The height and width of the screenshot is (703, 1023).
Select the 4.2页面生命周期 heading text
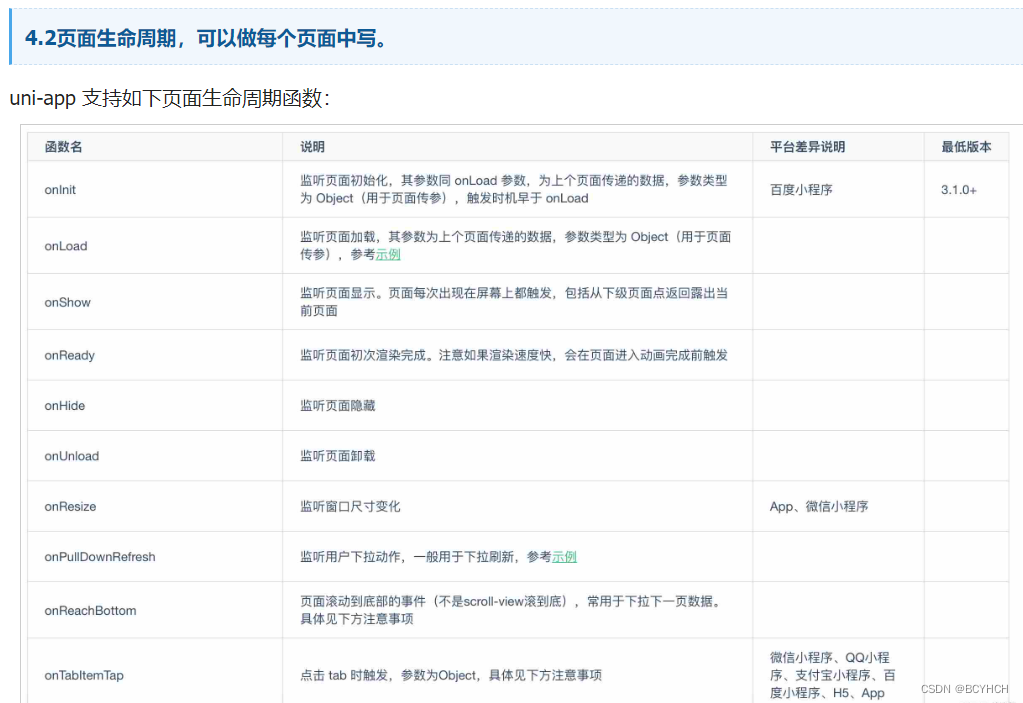tap(208, 38)
